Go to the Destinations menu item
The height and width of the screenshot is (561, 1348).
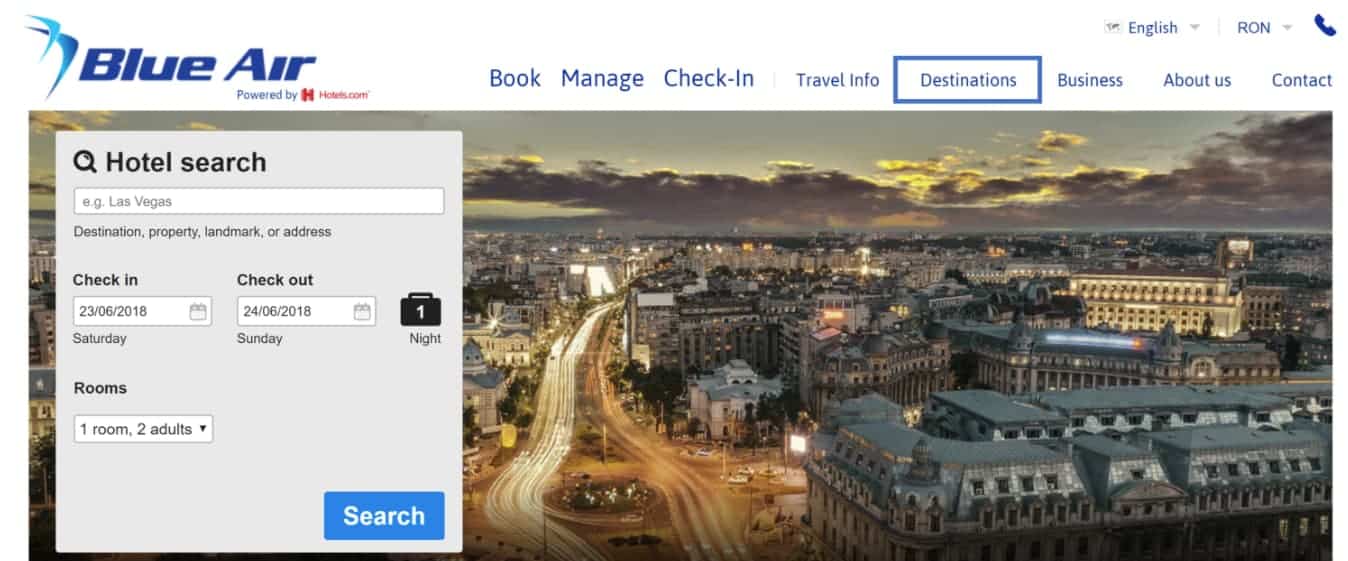(968, 80)
